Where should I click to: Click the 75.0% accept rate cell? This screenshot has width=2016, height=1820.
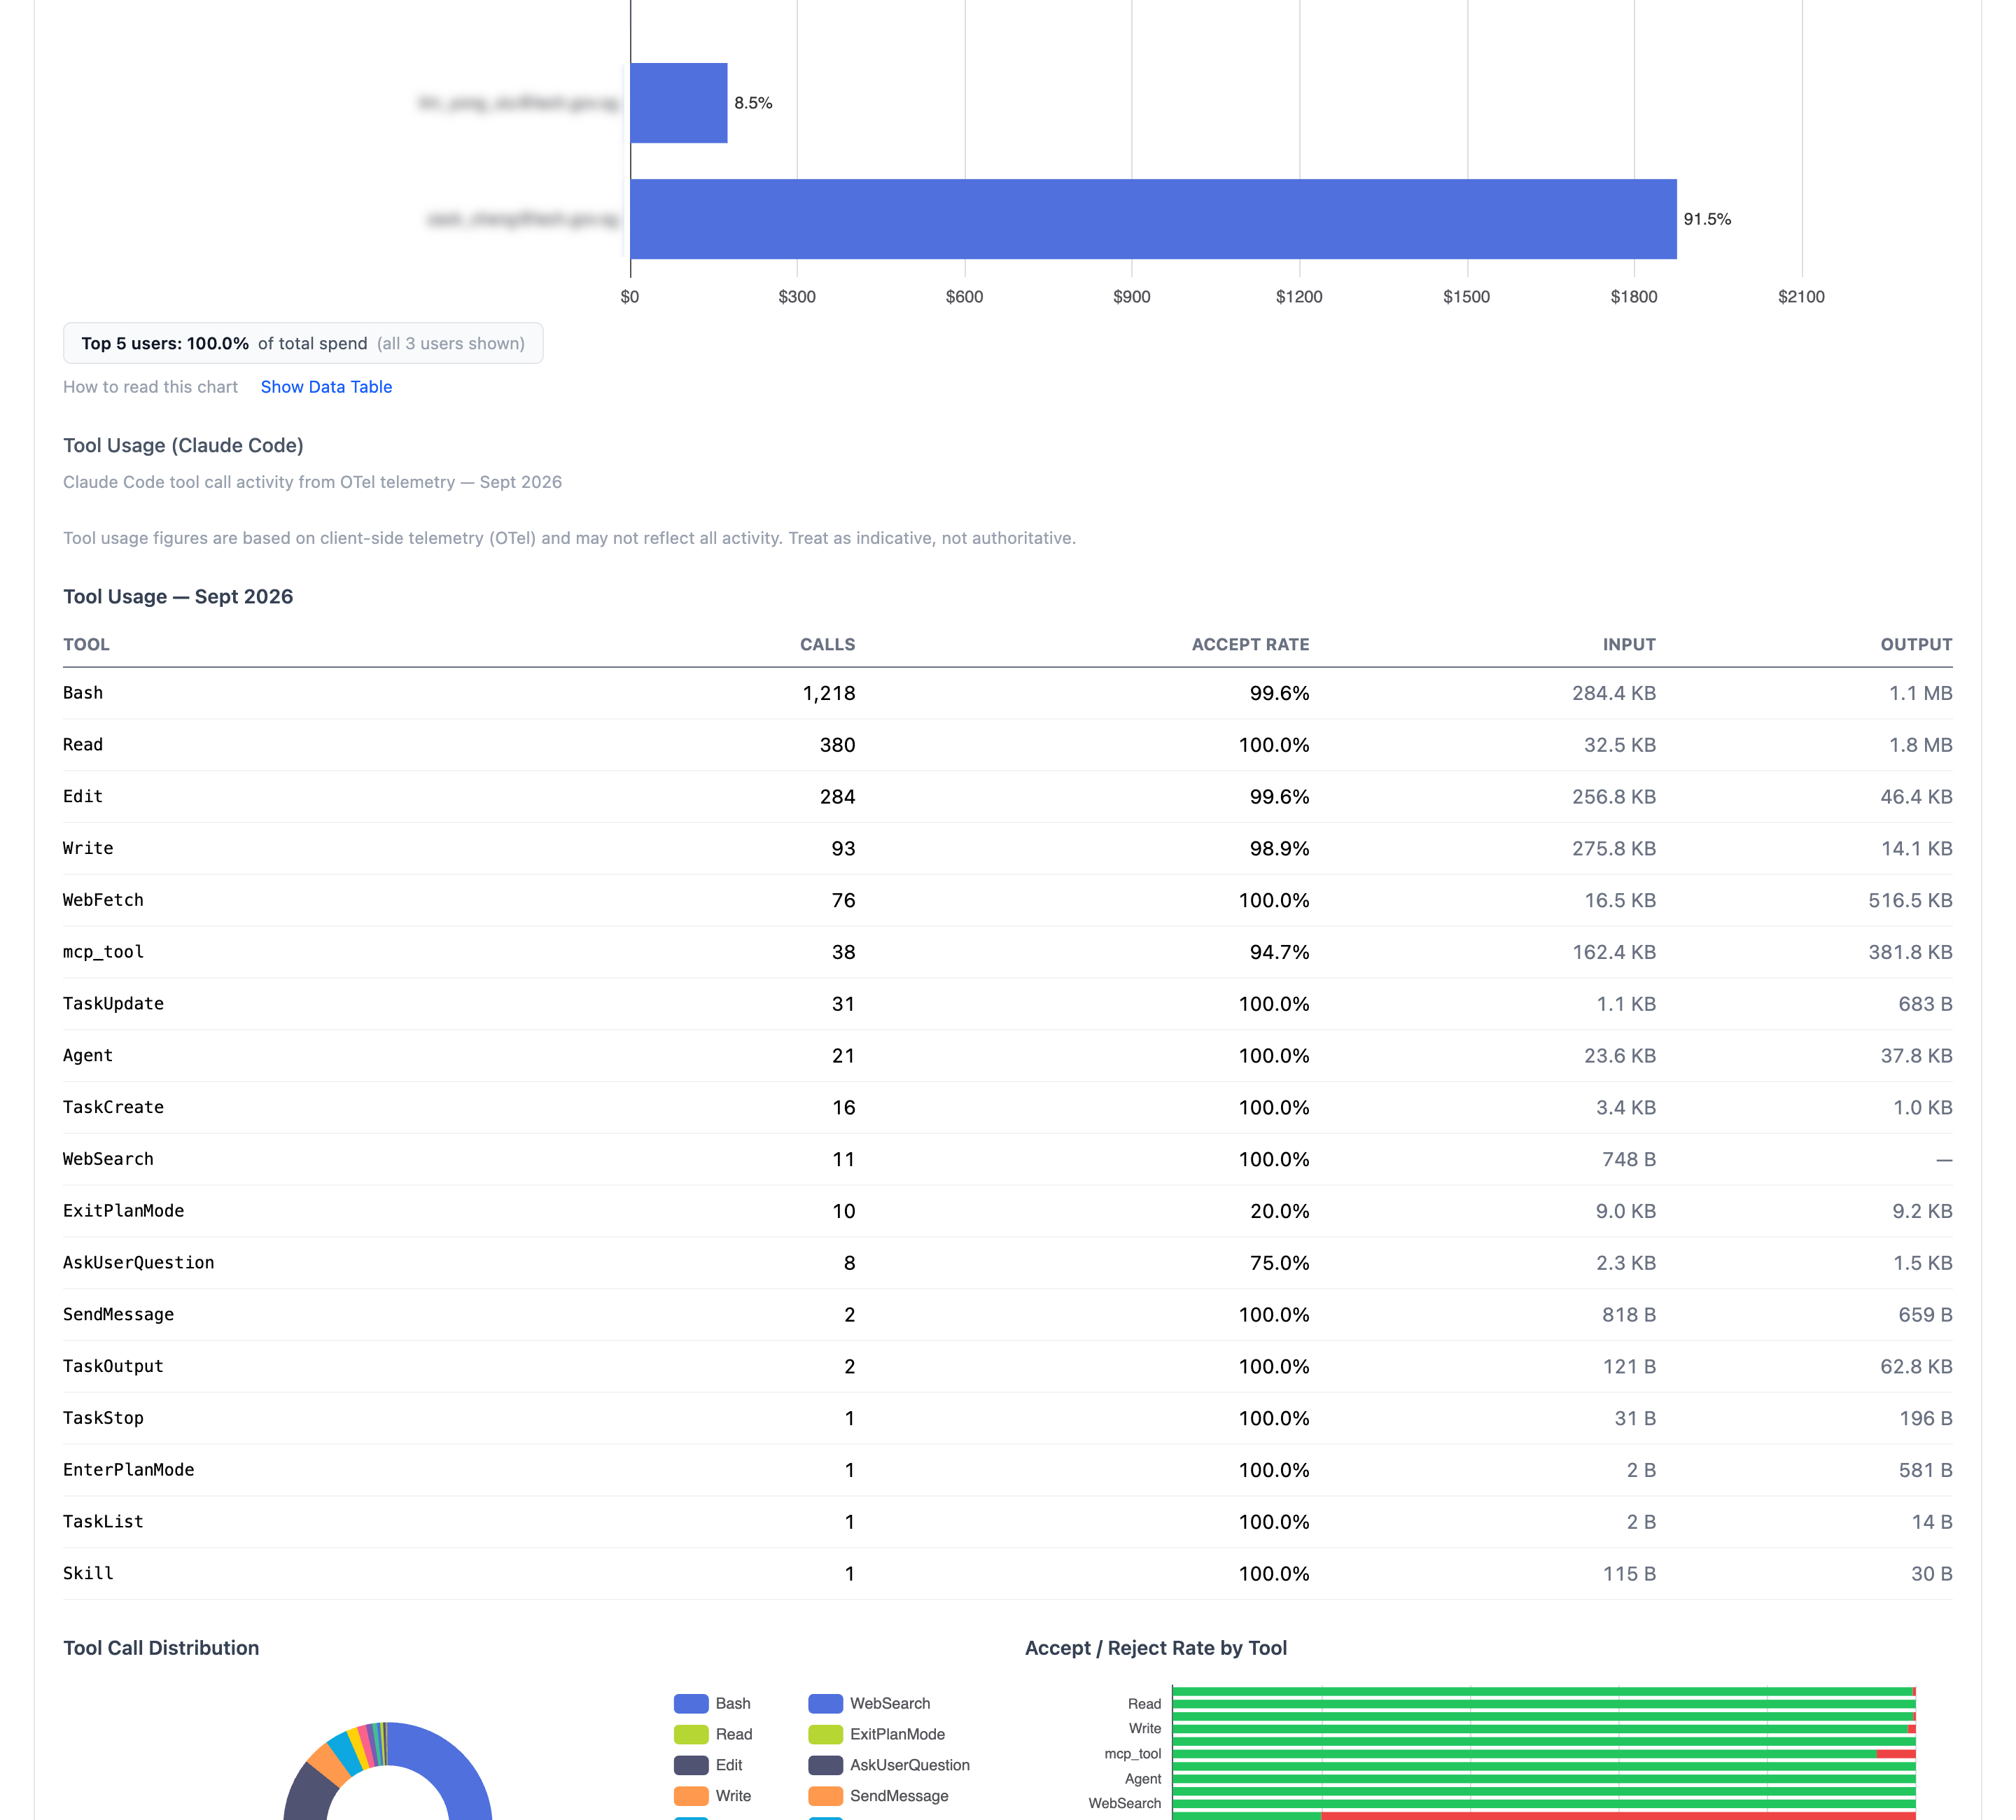(1279, 1263)
